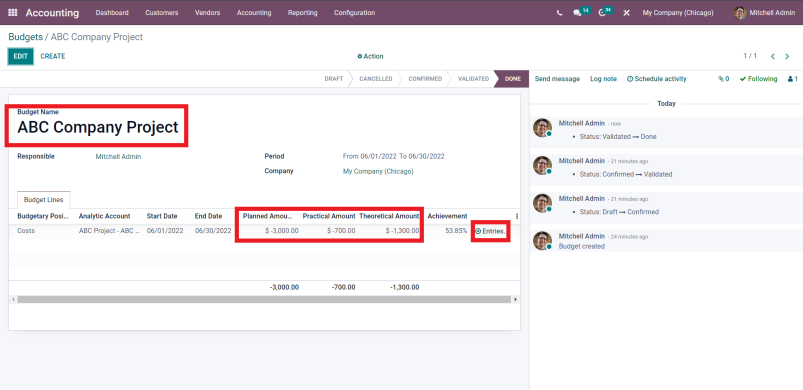Sort by Practical Amount column header

coord(329,216)
